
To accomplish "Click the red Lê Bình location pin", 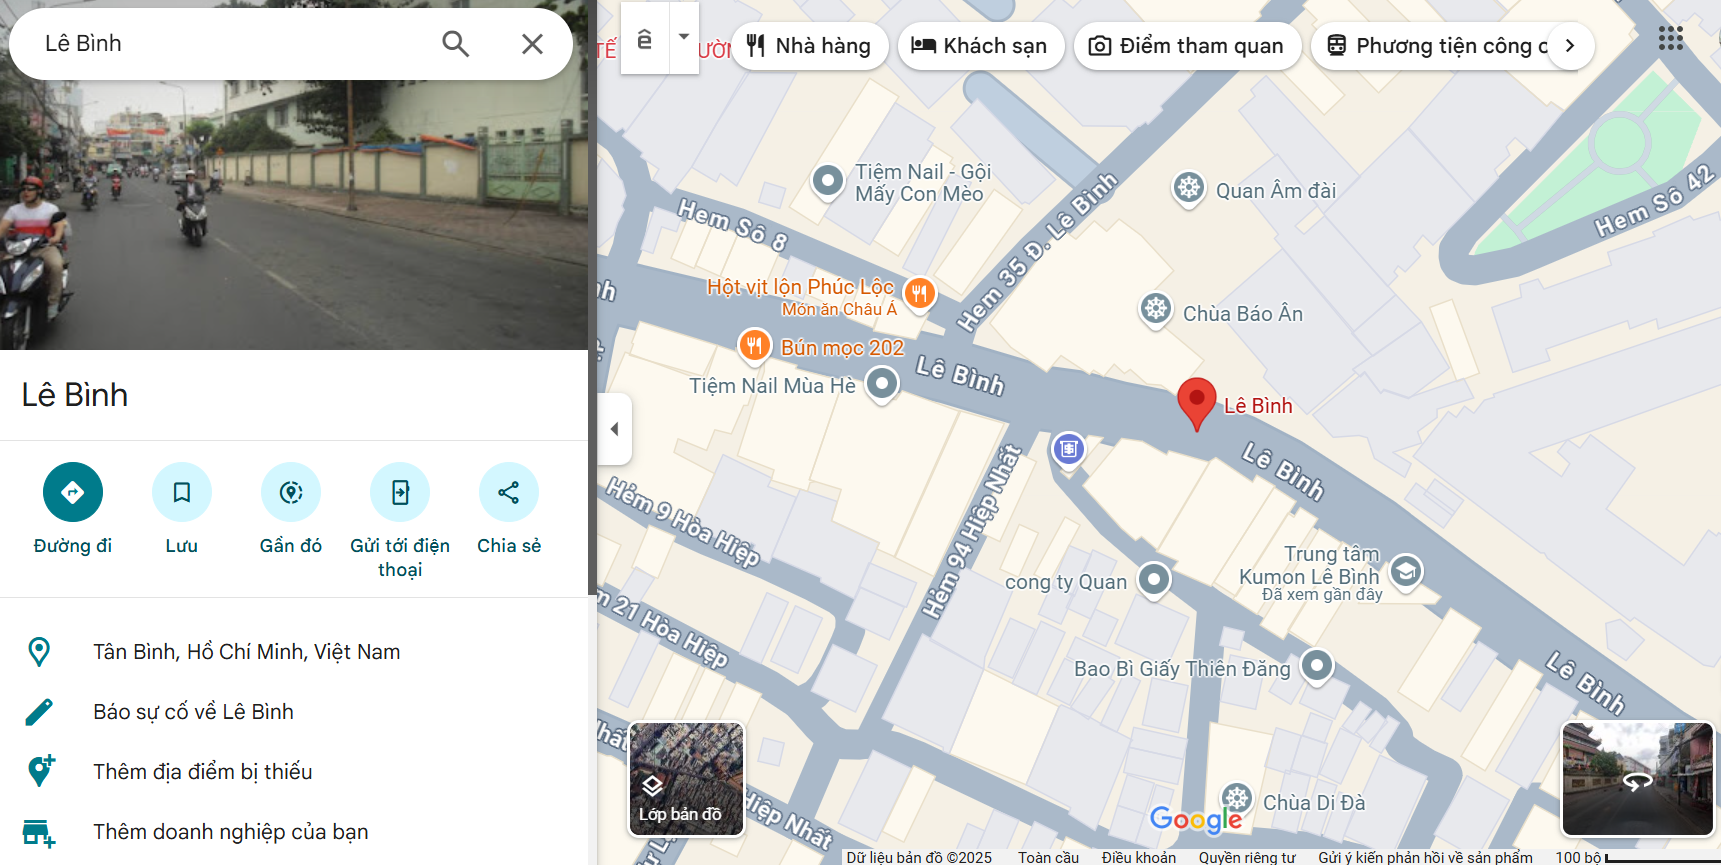I will point(1196,404).
